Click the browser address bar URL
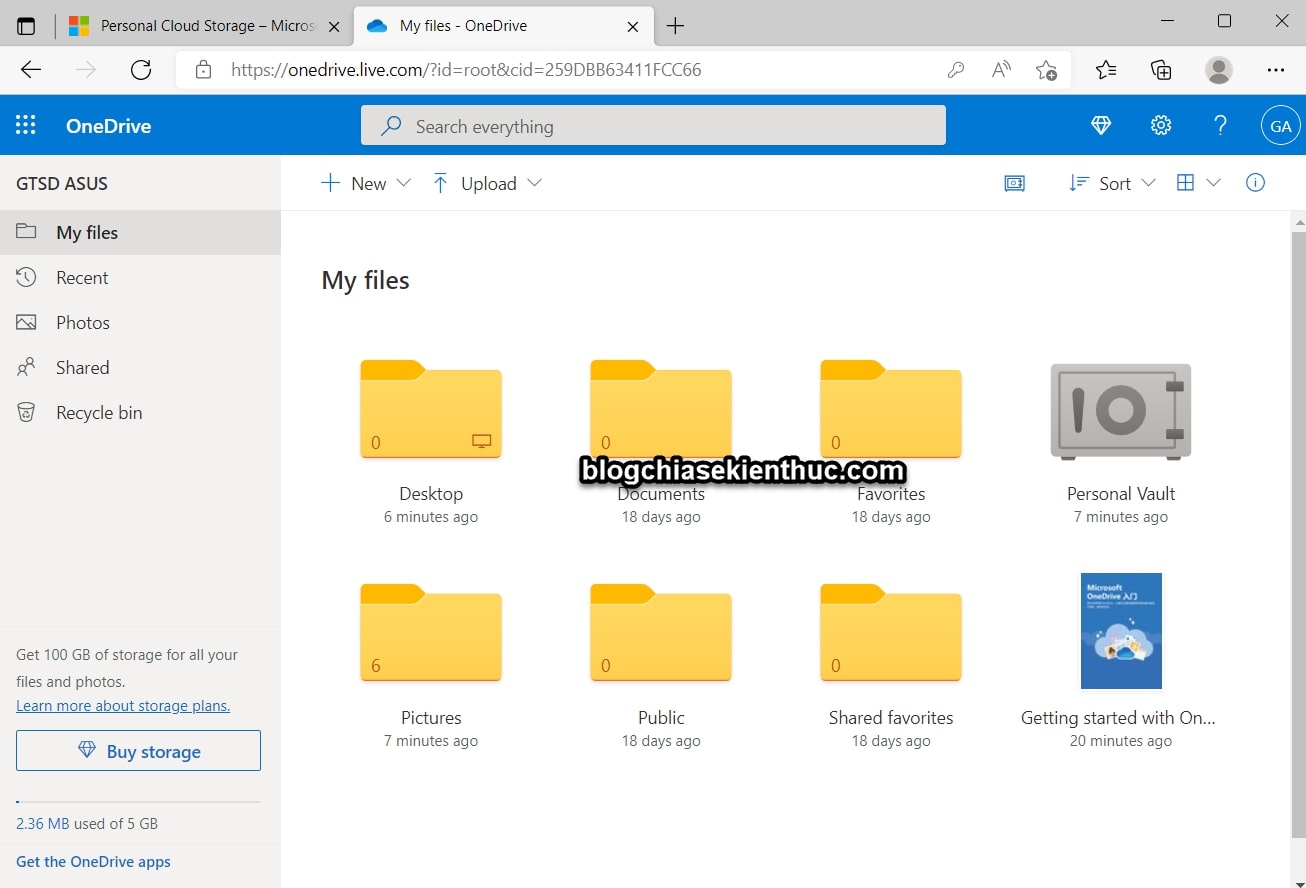The width and height of the screenshot is (1306, 888). click(x=466, y=70)
